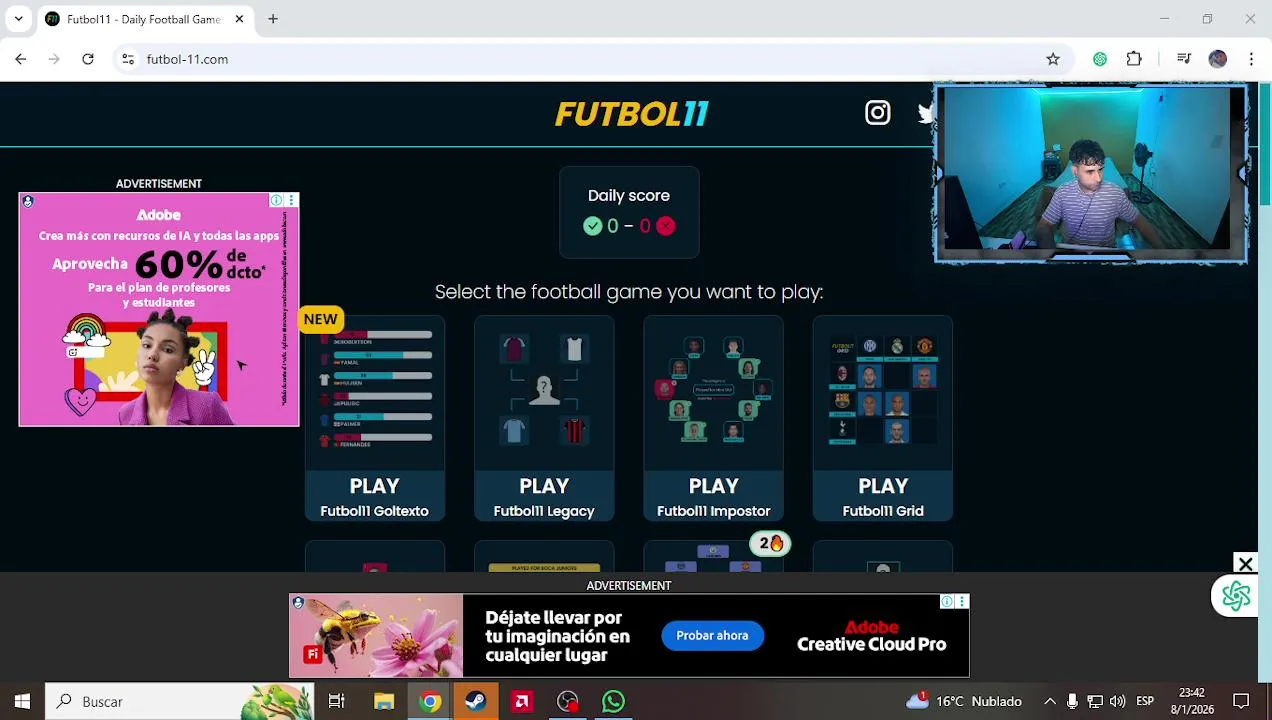Open the Chrome three-dot menu

tap(1251, 59)
